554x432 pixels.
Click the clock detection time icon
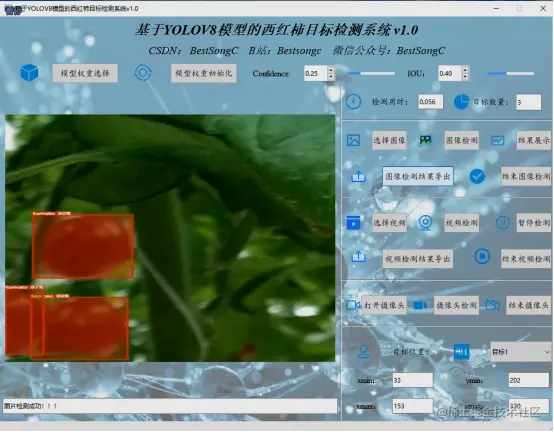tap(353, 102)
